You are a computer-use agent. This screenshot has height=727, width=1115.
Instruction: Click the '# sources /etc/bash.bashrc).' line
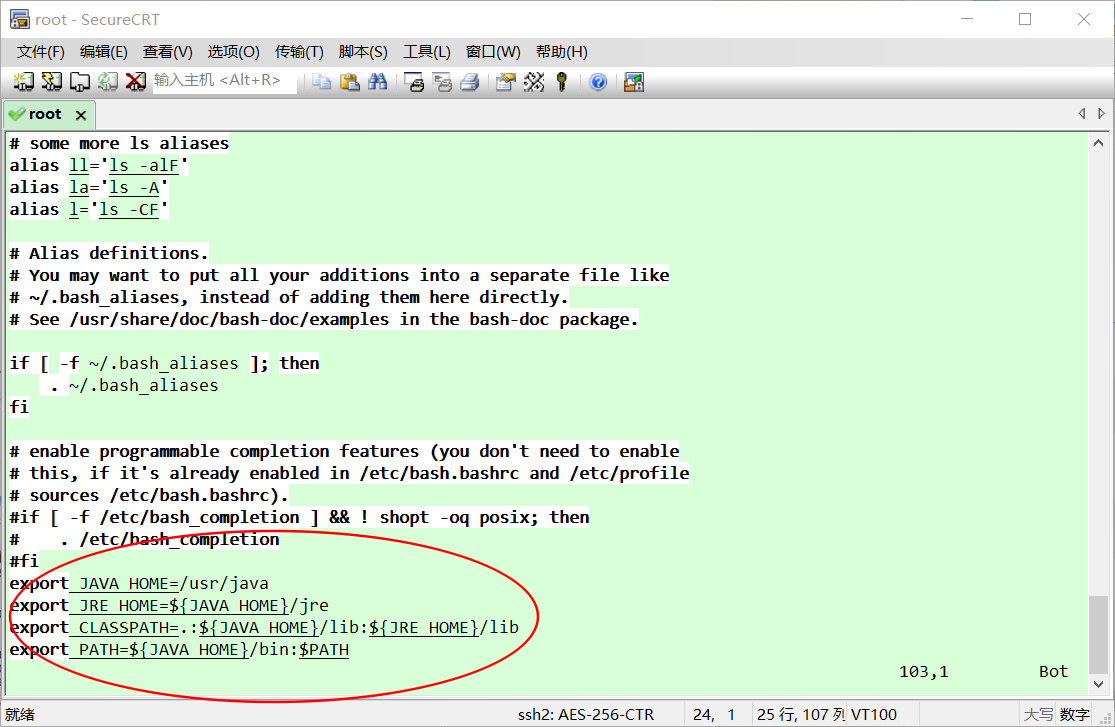pyautogui.click(x=149, y=496)
